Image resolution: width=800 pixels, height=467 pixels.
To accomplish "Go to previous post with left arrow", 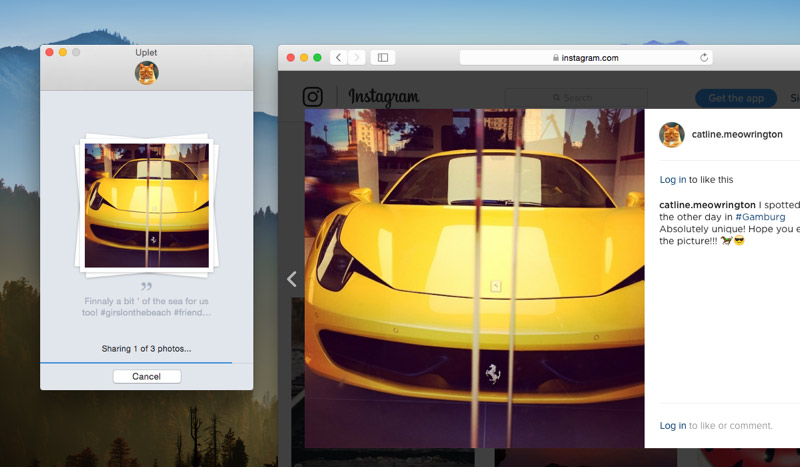I will click(292, 279).
